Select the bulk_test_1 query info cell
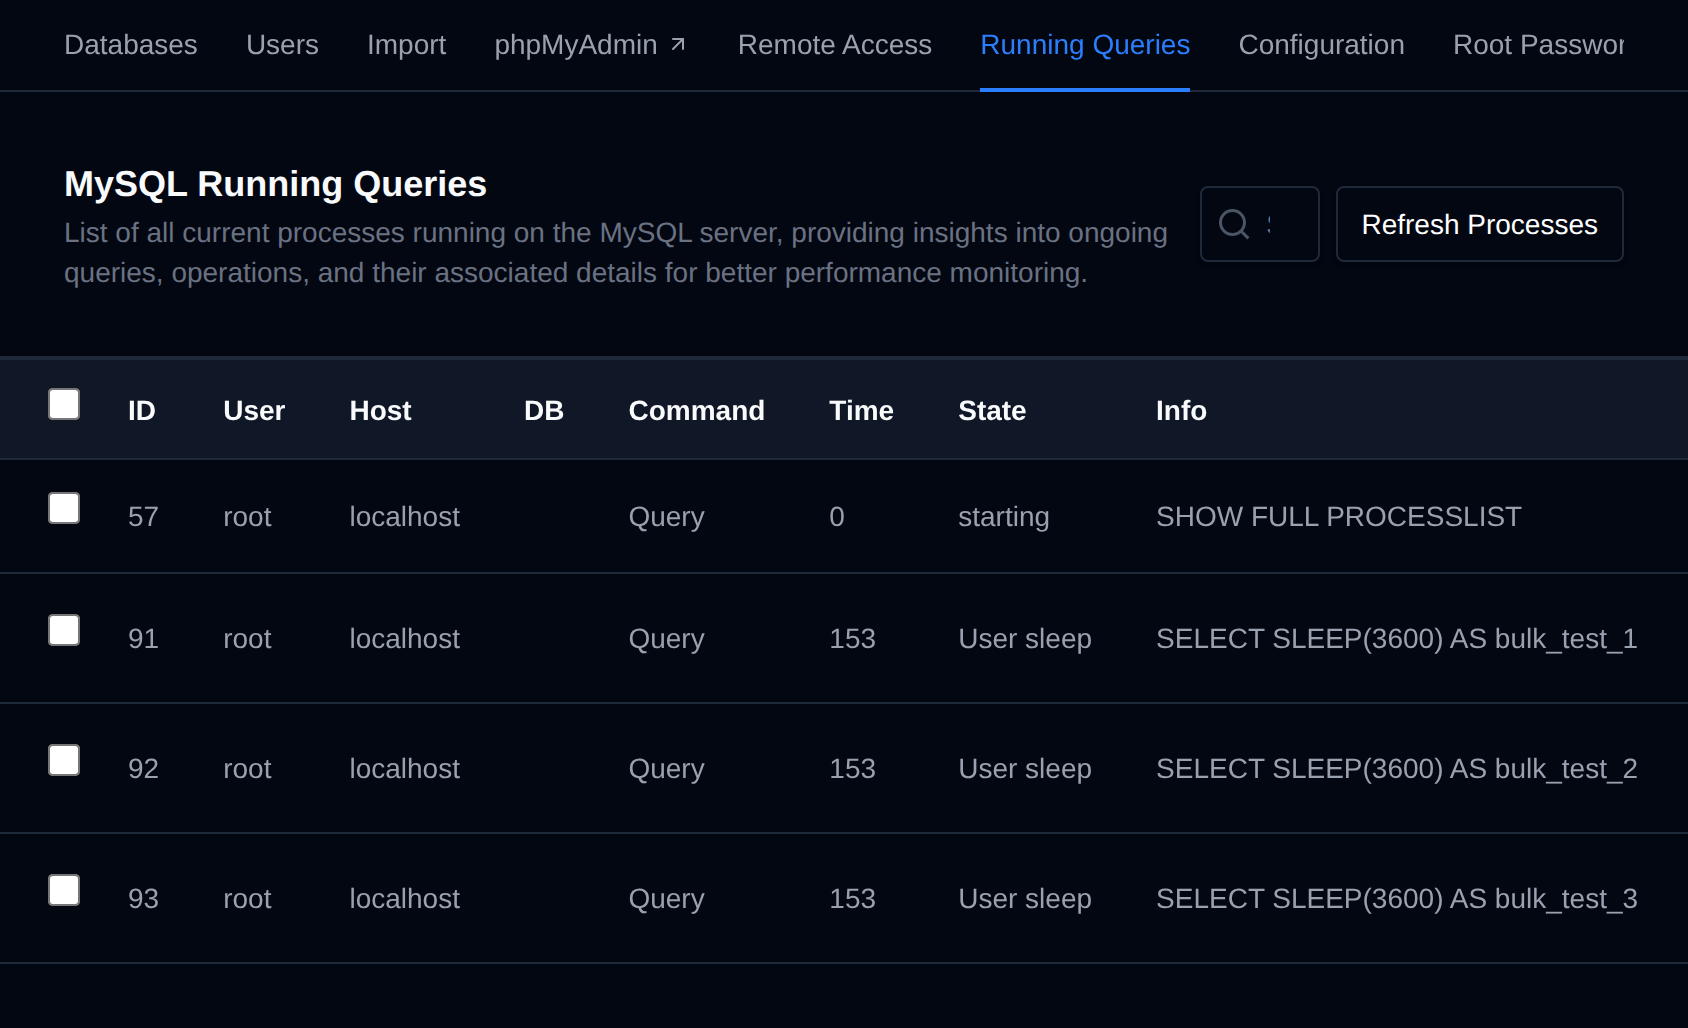1688x1028 pixels. 1397,639
